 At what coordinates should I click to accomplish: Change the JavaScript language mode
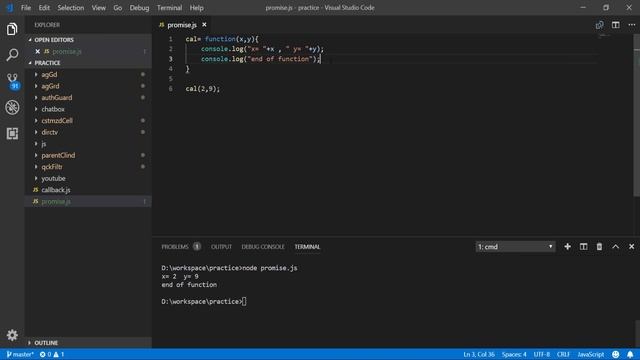(x=591, y=354)
